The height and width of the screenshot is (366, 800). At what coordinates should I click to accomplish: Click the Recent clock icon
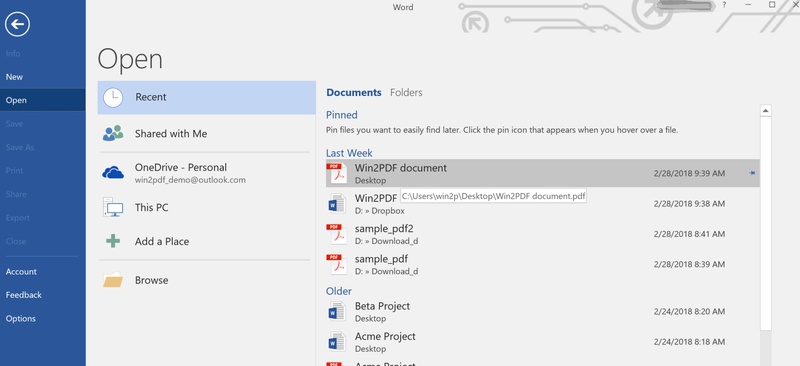(x=113, y=97)
